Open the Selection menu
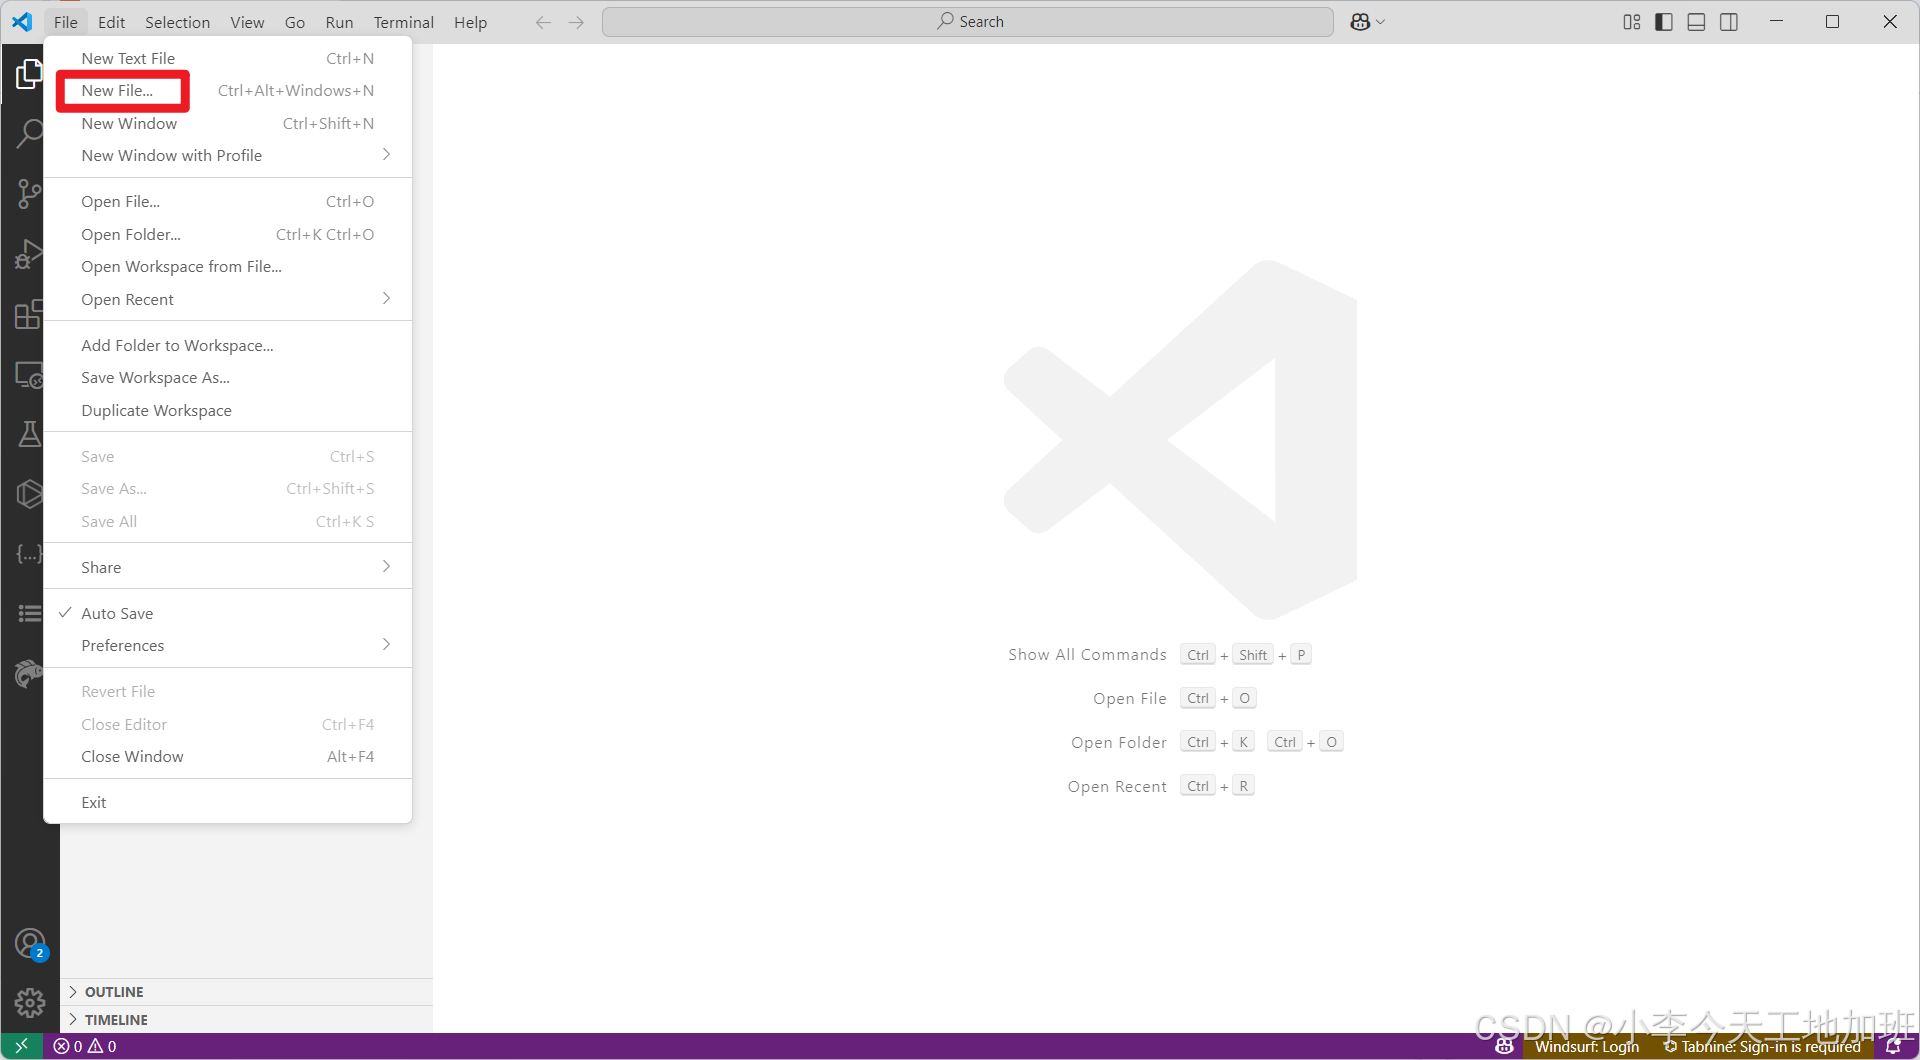The height and width of the screenshot is (1060, 1920). click(x=177, y=22)
